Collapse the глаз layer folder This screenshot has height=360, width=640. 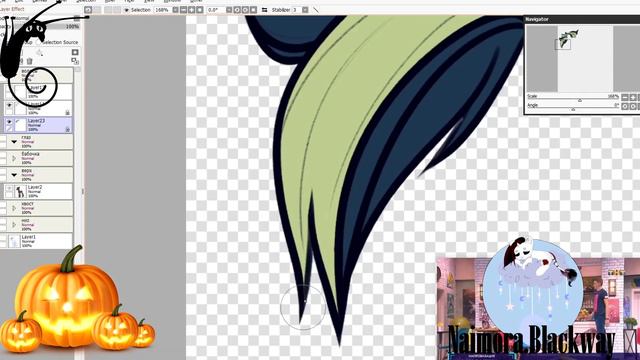click(14, 142)
